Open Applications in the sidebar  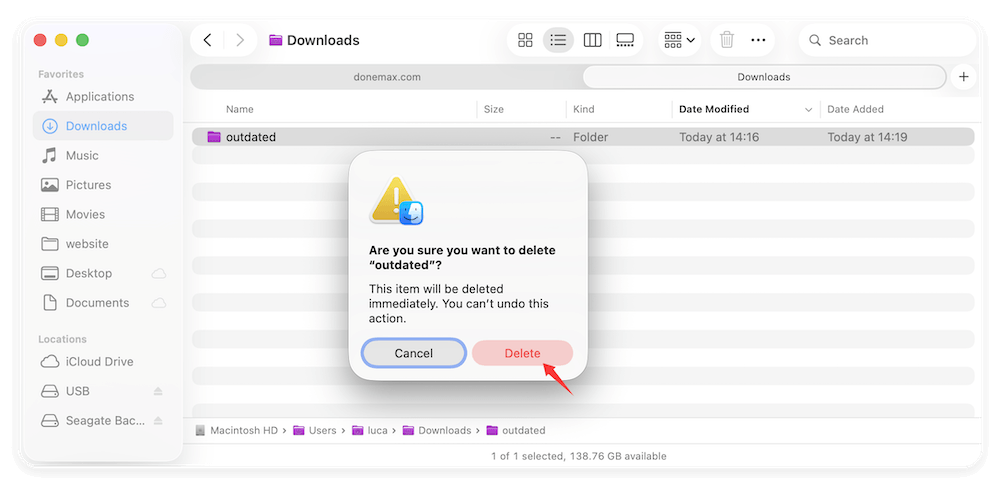pyautogui.click(x=103, y=96)
